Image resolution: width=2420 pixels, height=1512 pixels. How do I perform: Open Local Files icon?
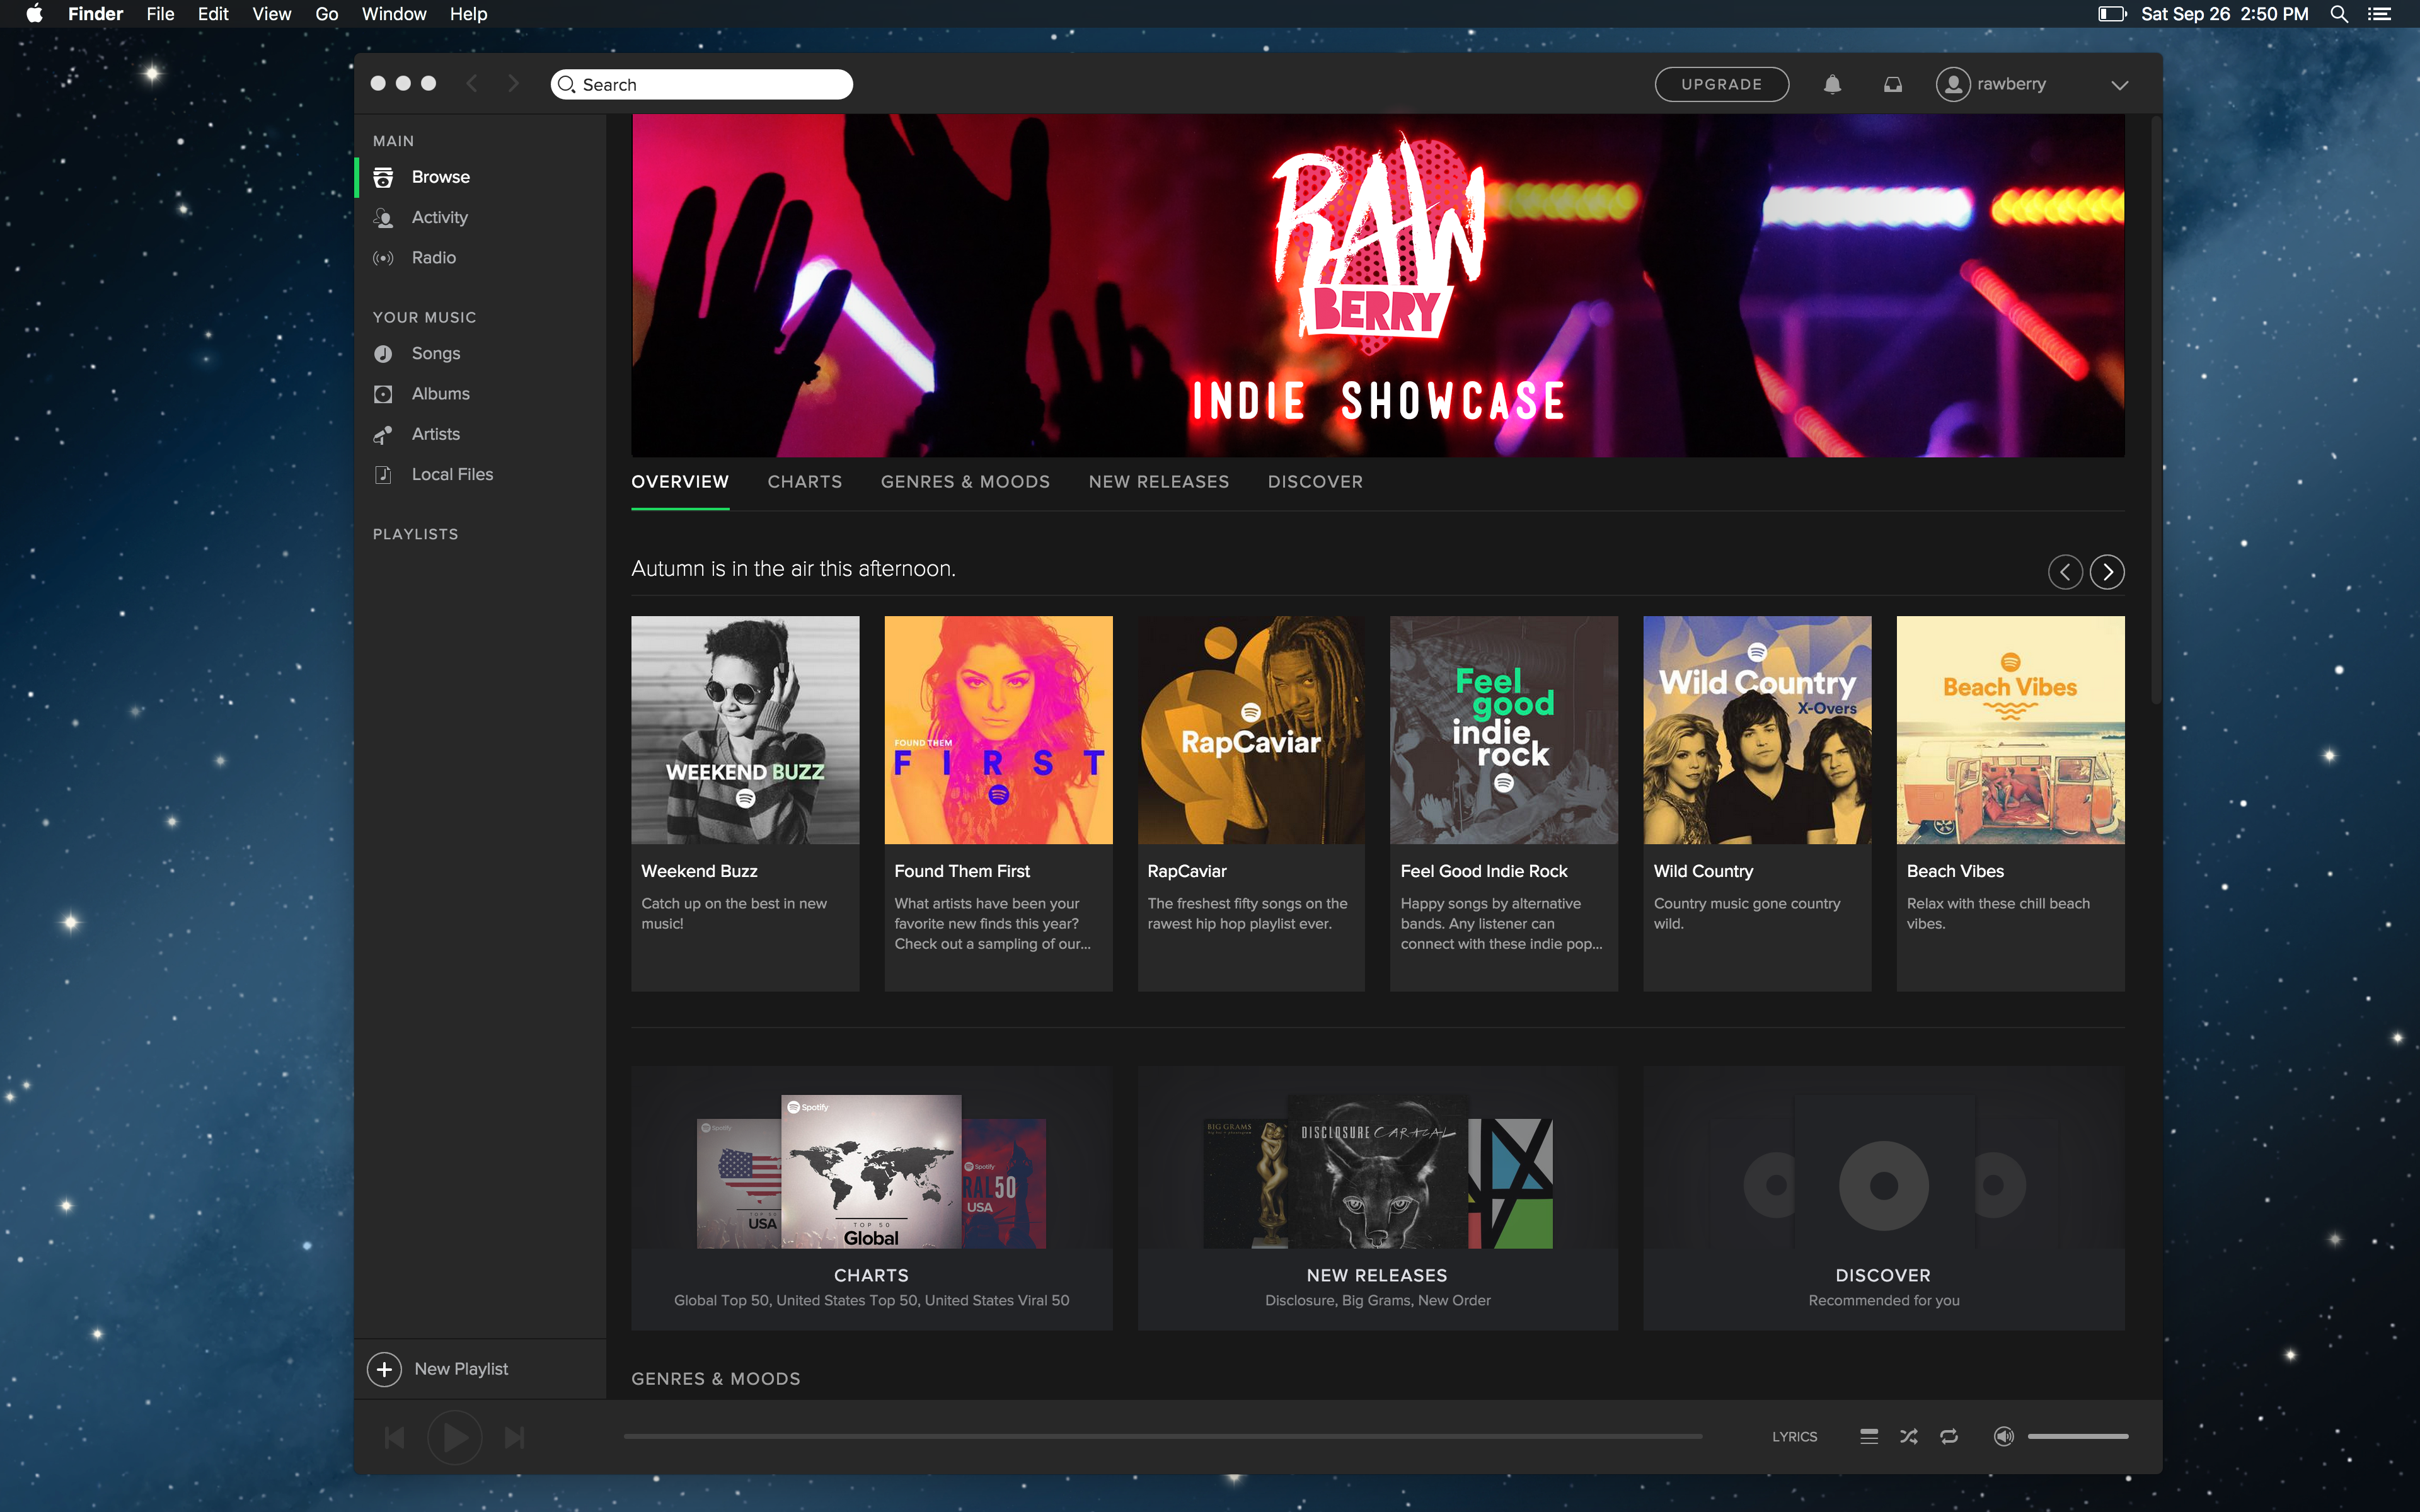[x=383, y=474]
